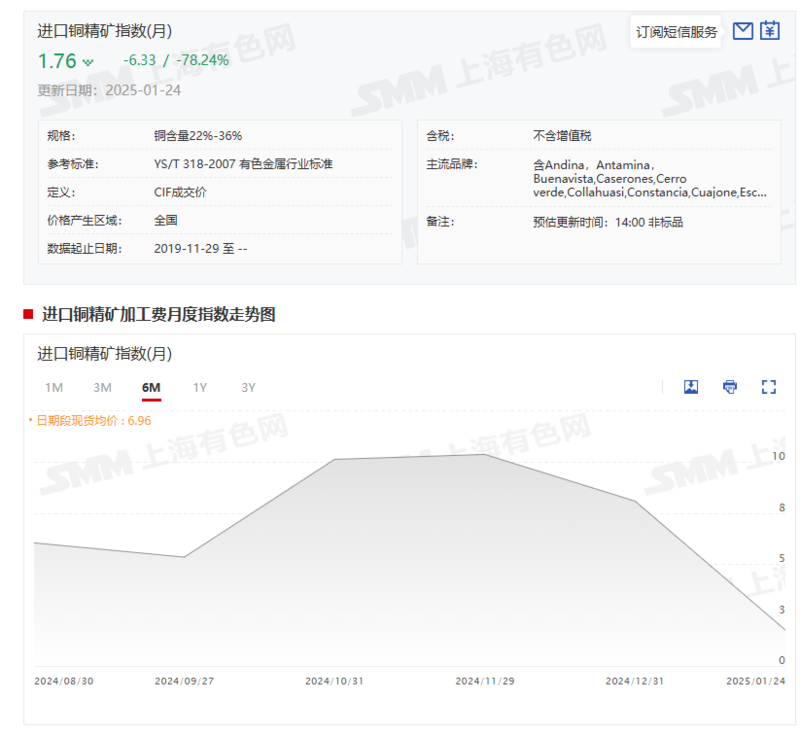Switch chart range to 1M

[54, 388]
